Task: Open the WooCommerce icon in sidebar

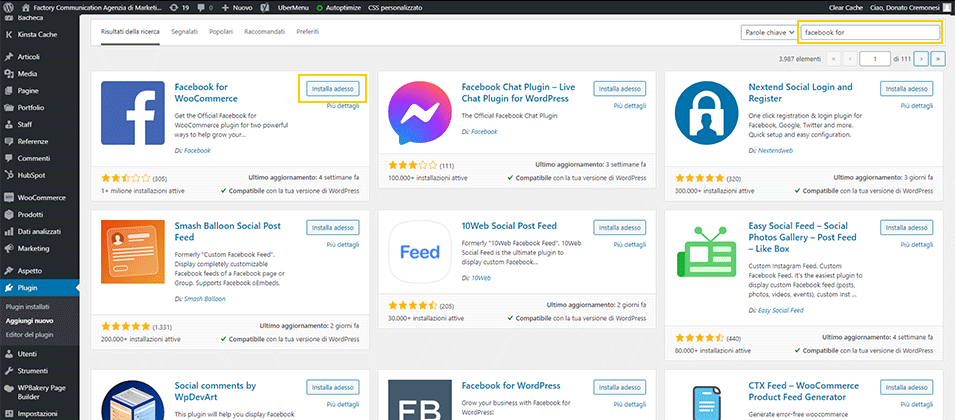Action: [x=9, y=198]
